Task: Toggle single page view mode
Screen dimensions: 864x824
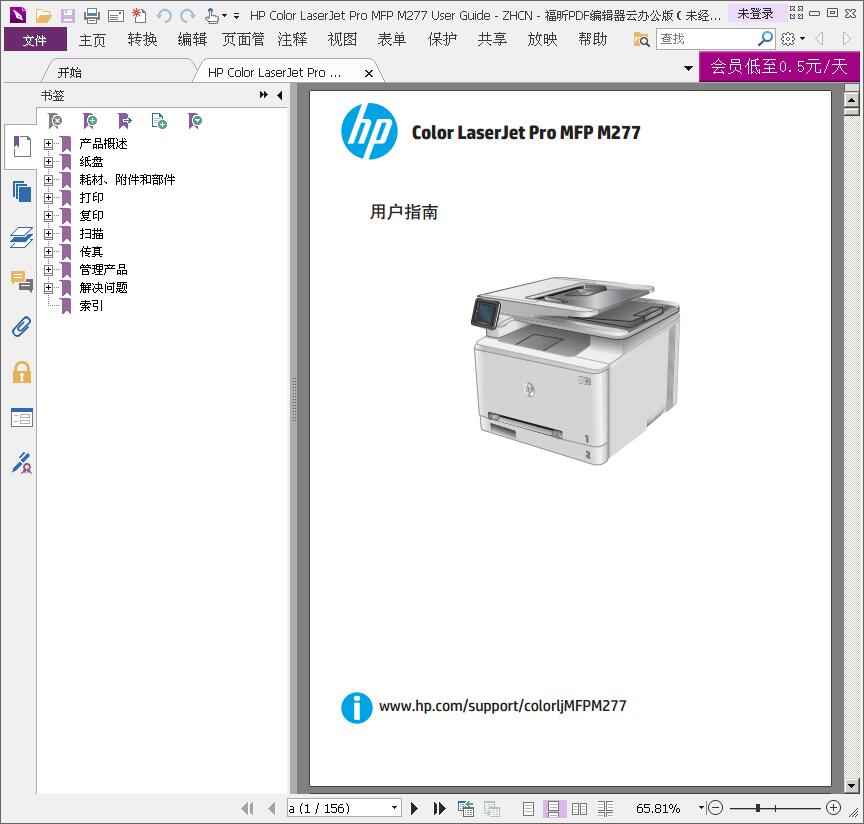Action: (528, 809)
